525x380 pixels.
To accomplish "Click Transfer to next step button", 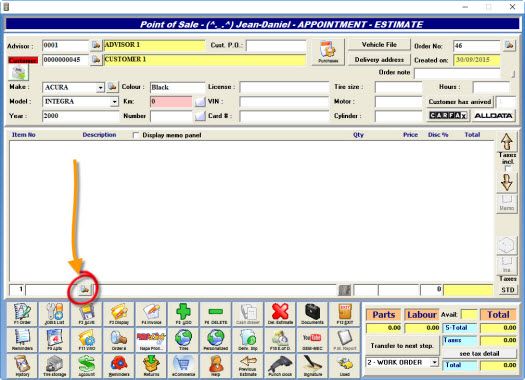I will tap(402, 346).
